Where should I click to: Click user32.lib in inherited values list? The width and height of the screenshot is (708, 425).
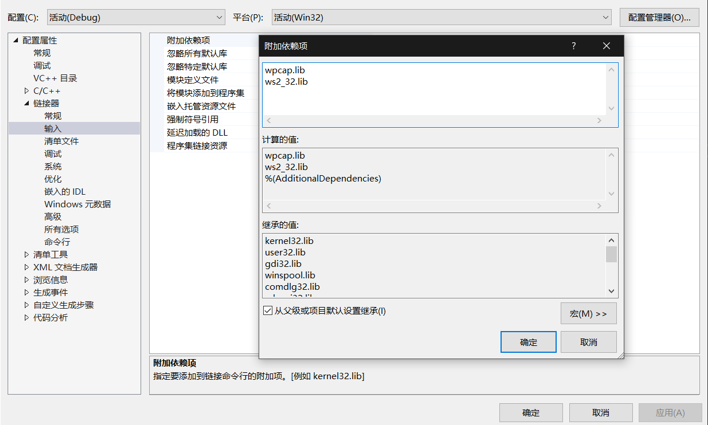tap(285, 252)
